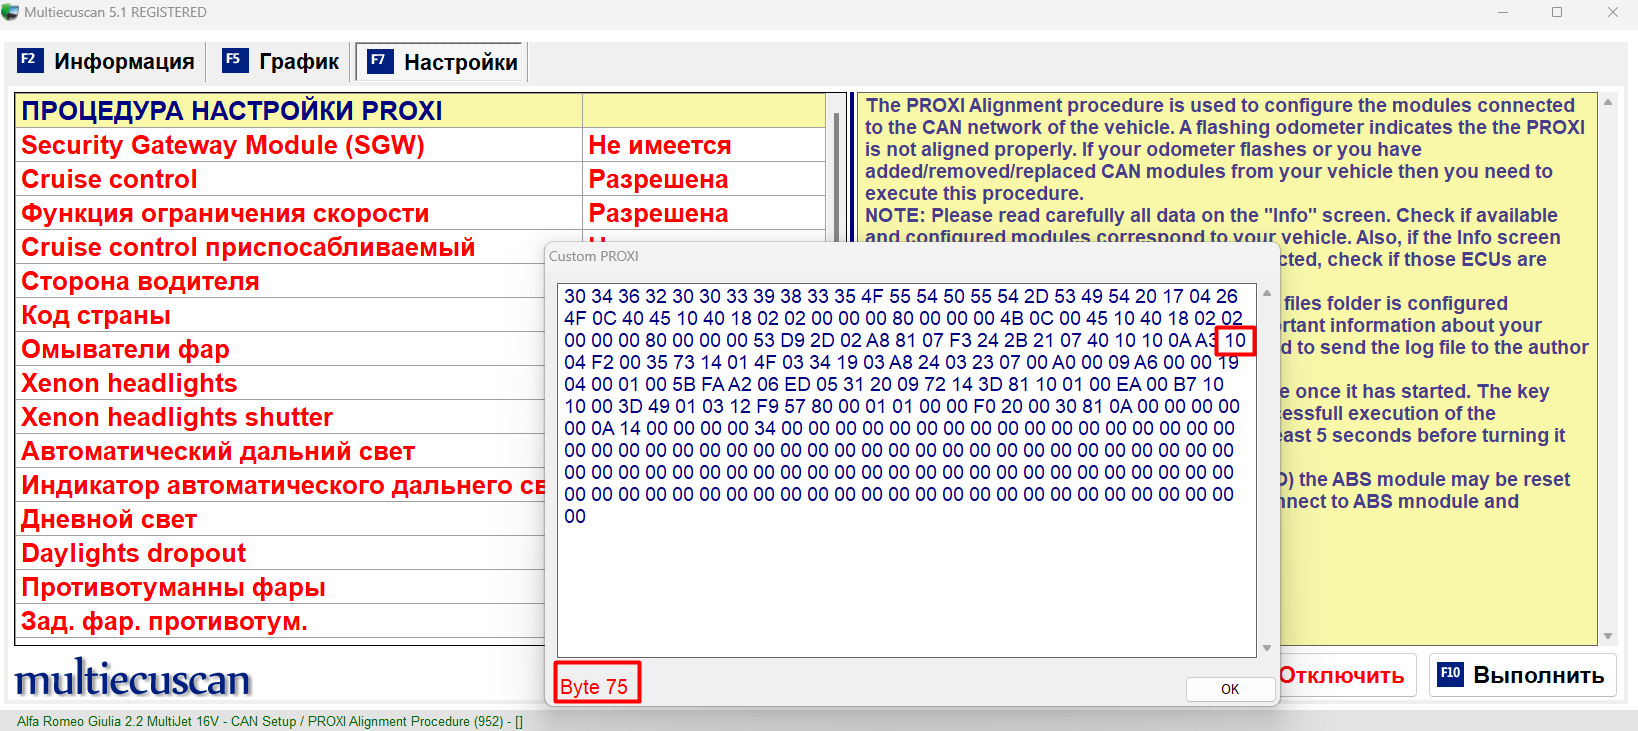Select the Автоматический дальний свет row
Screen dimensions: 1638x731
click(280, 451)
